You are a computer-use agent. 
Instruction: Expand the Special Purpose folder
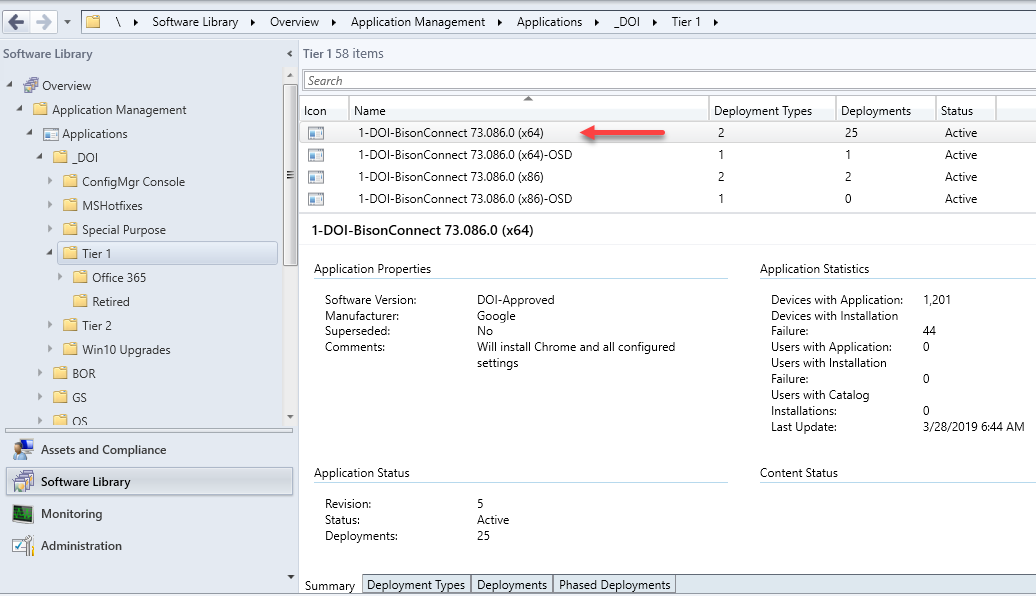point(50,229)
